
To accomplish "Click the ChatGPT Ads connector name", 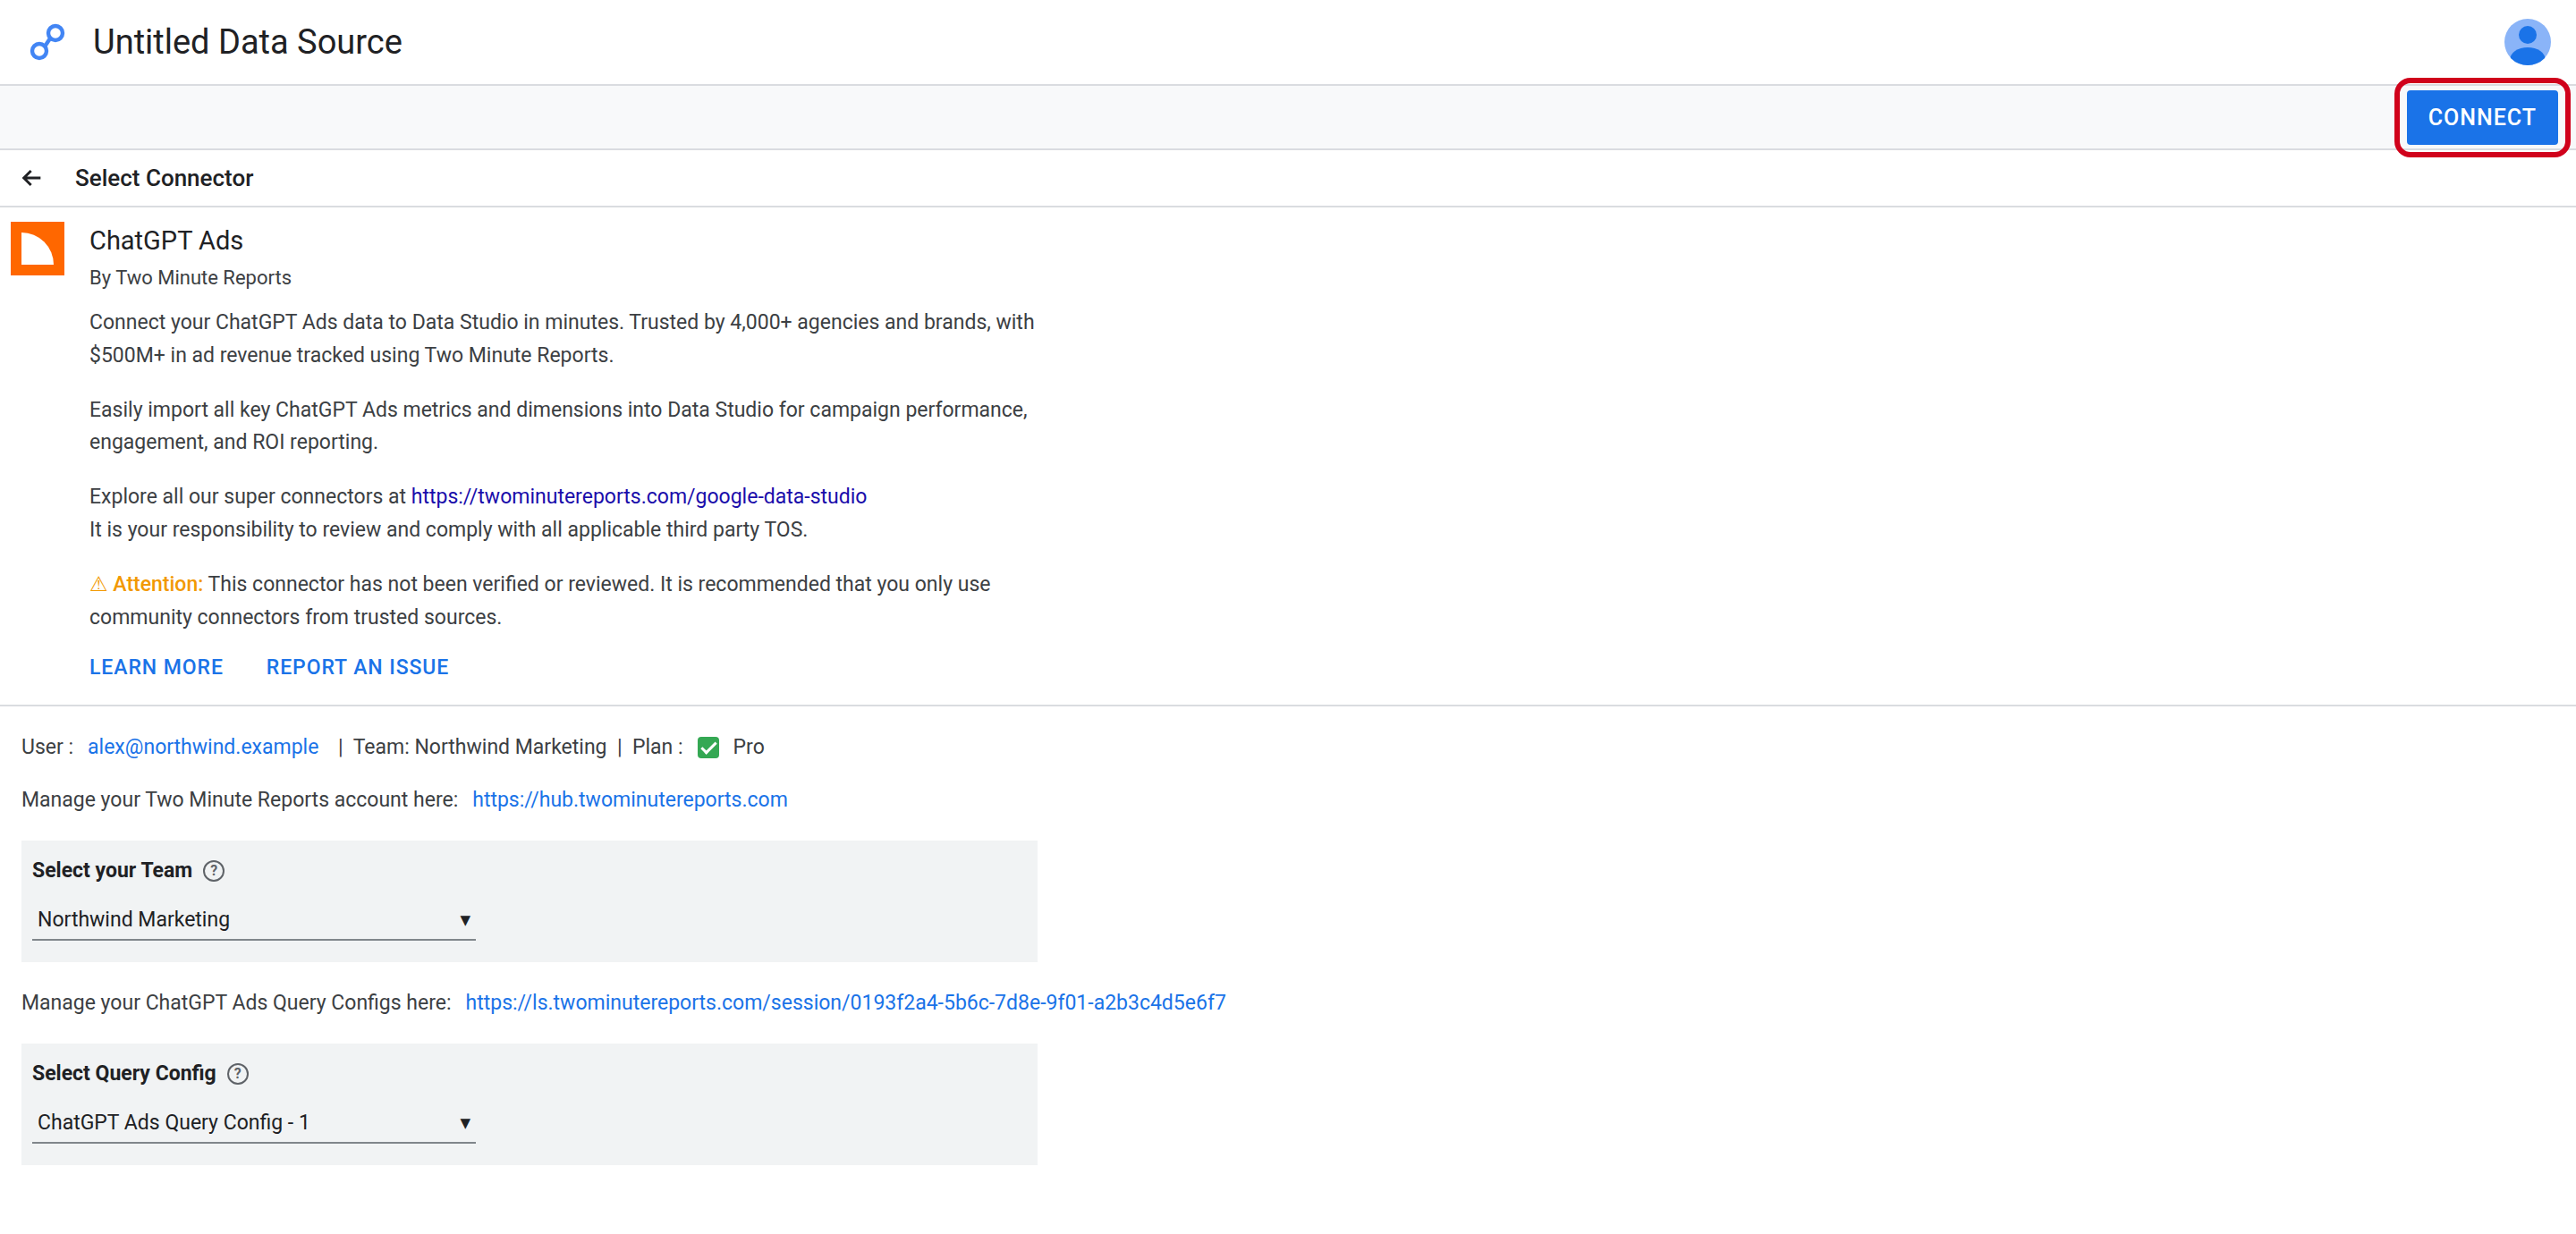I will click(x=166, y=240).
